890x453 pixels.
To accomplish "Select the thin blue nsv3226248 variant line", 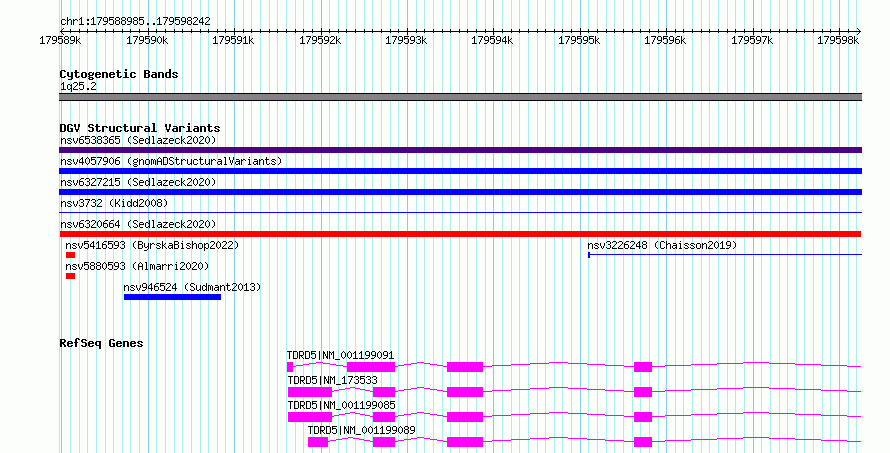I will coord(725,255).
